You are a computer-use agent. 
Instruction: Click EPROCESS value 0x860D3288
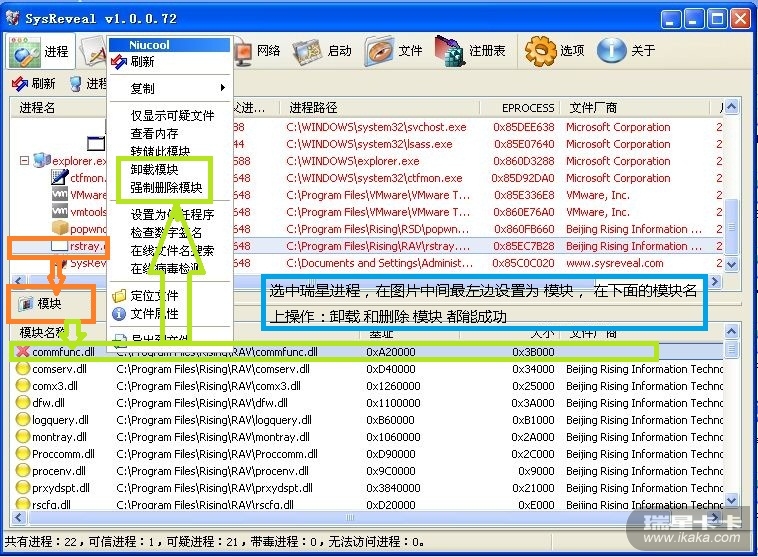coord(524,161)
